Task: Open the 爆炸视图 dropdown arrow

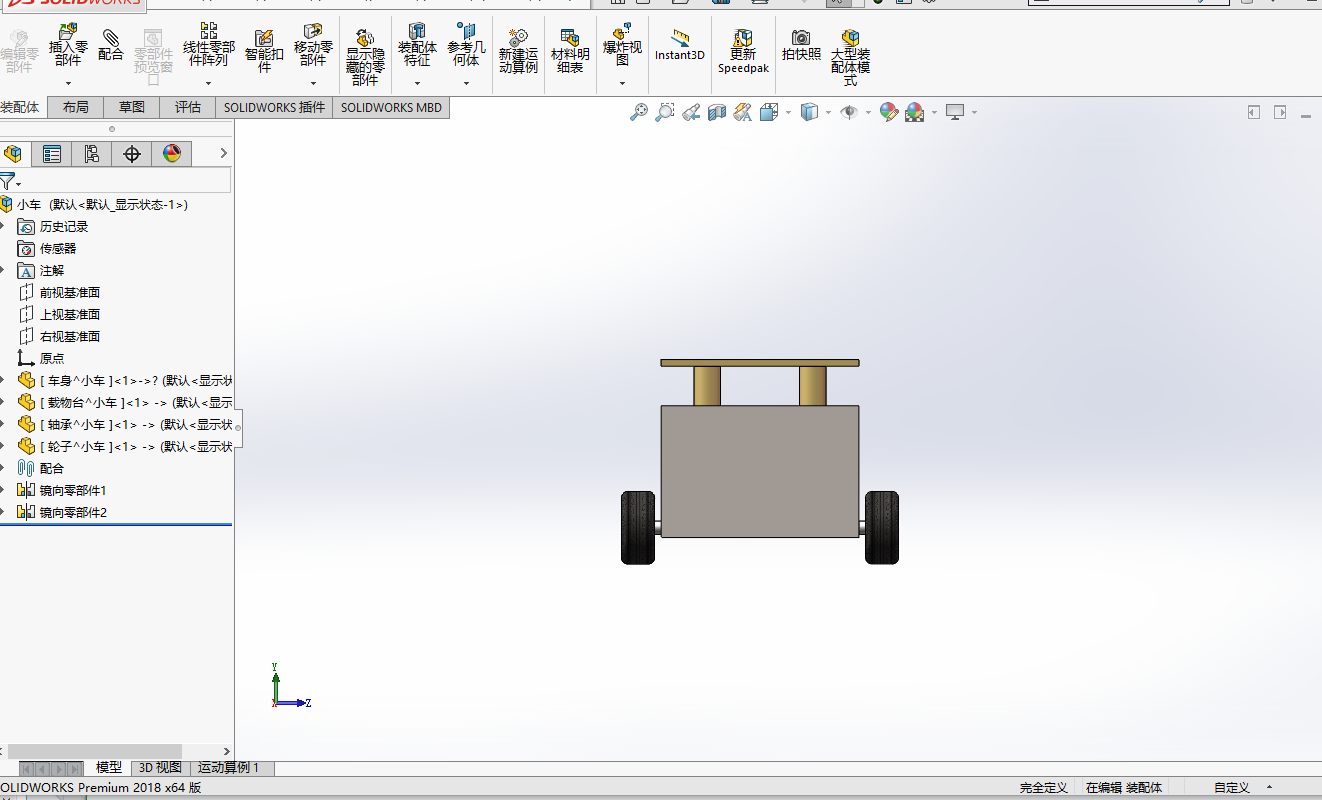Action: (x=622, y=84)
